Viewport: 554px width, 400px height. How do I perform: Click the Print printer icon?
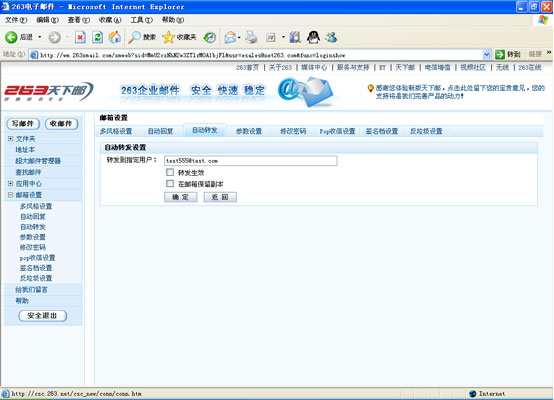tap(251, 37)
